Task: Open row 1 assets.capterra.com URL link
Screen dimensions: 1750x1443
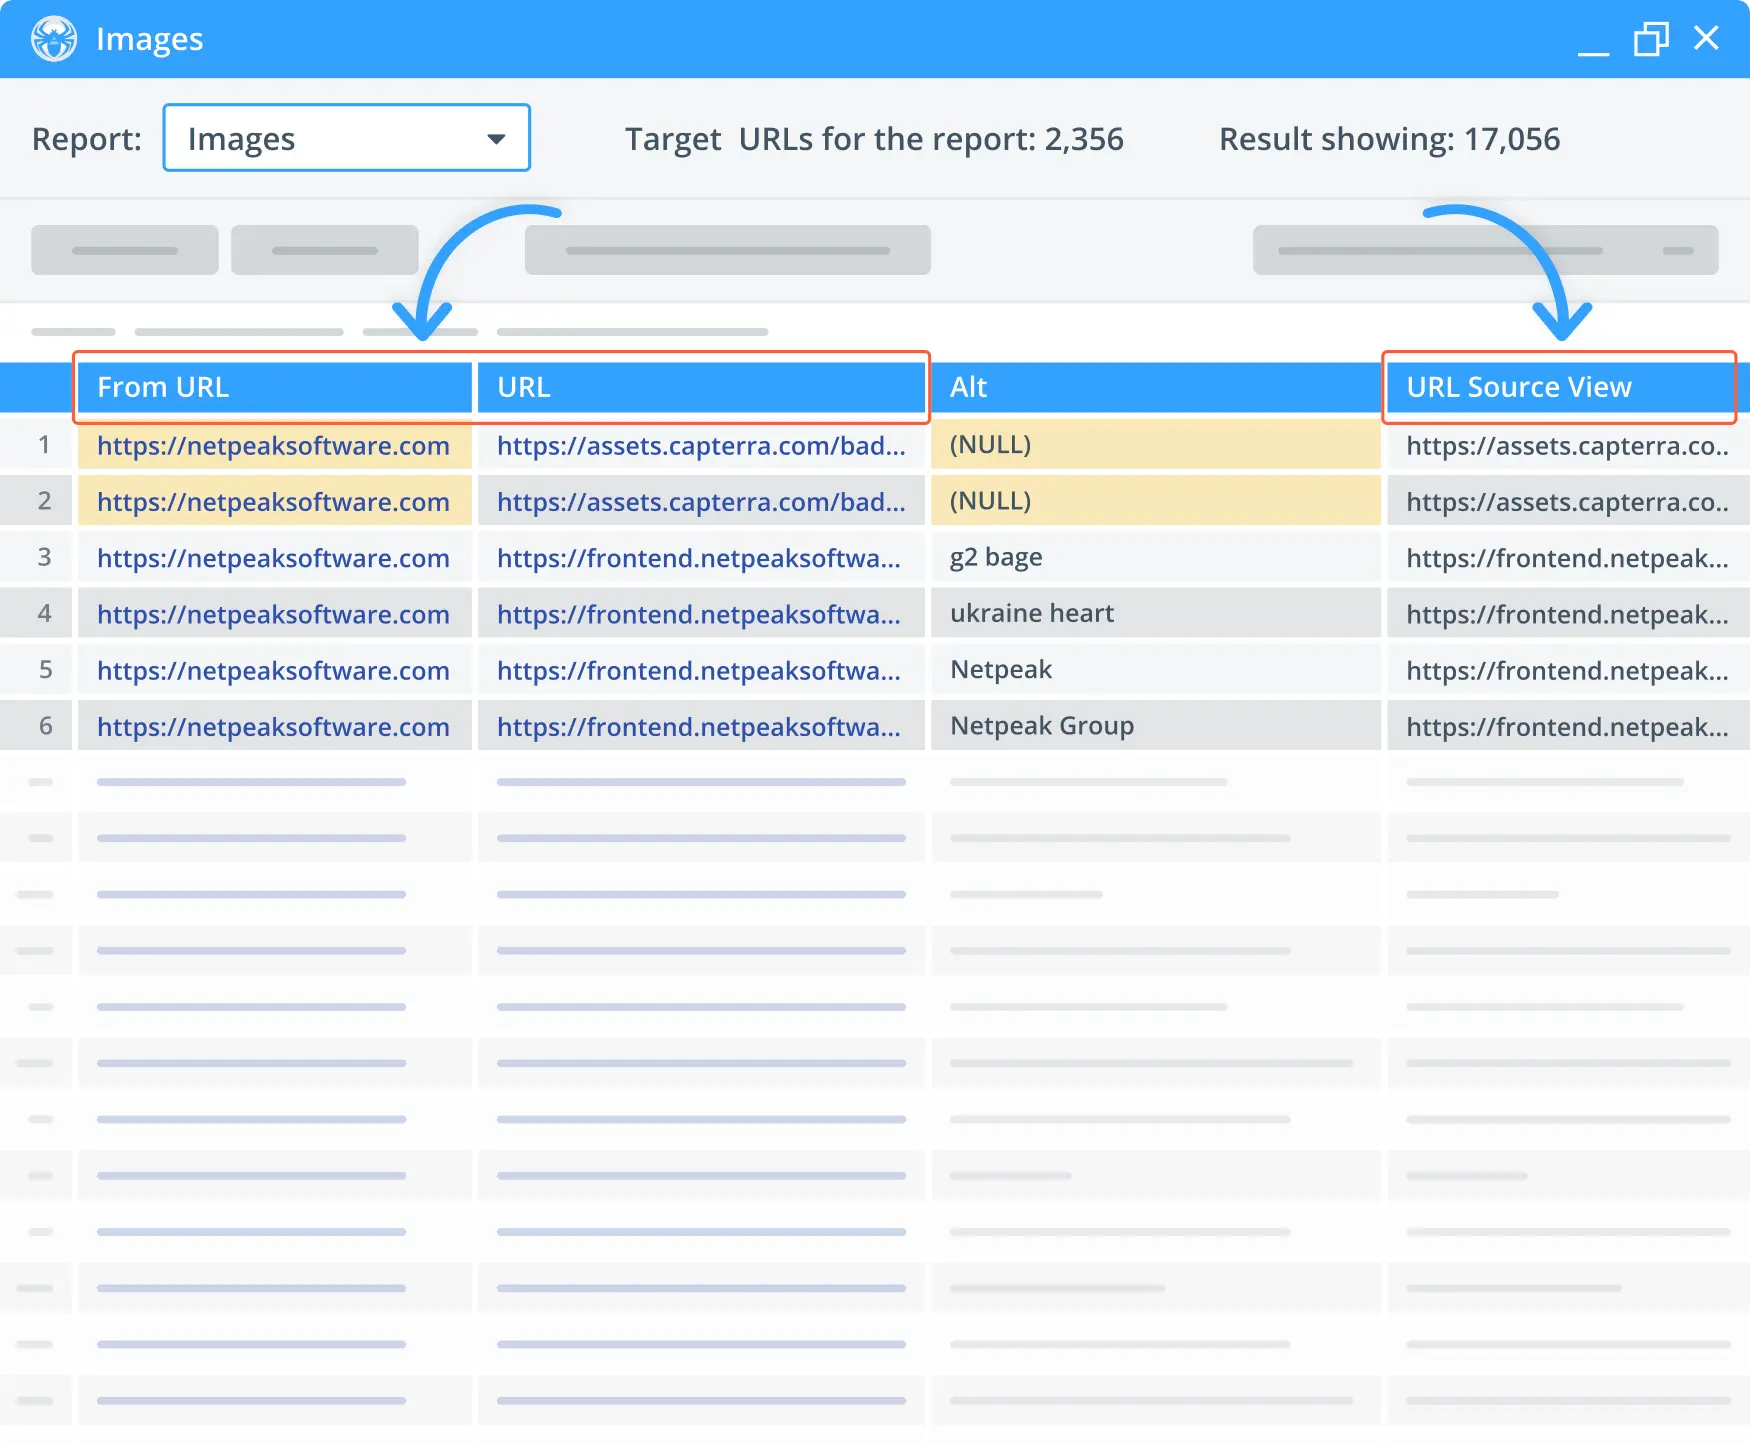Action: pos(701,445)
